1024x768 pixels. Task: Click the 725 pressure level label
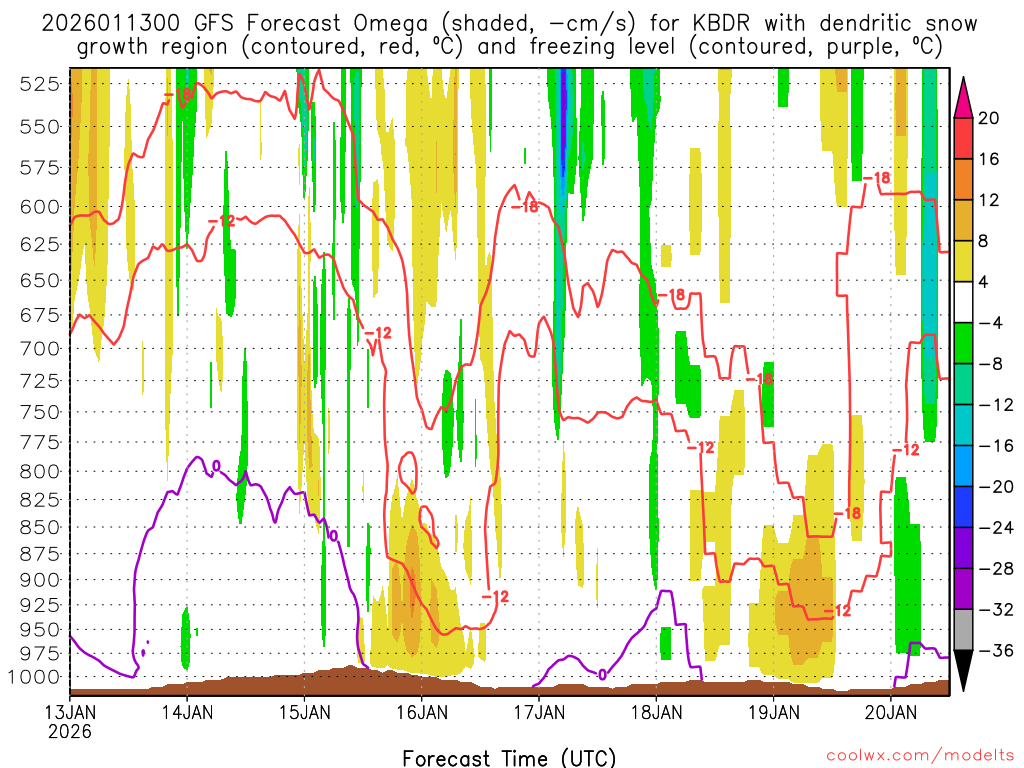pyautogui.click(x=39, y=380)
